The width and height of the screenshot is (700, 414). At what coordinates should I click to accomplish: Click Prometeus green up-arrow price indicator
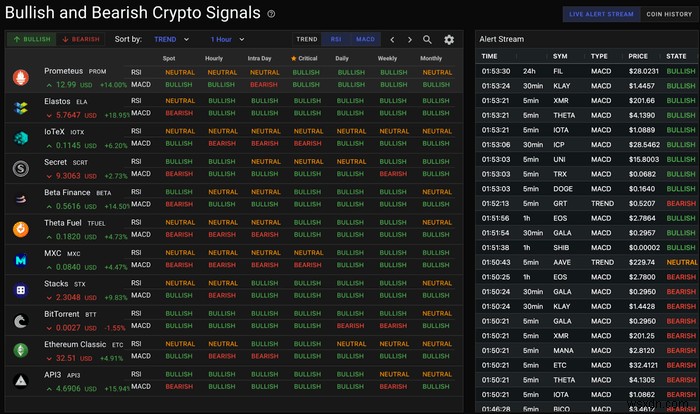tap(49, 85)
